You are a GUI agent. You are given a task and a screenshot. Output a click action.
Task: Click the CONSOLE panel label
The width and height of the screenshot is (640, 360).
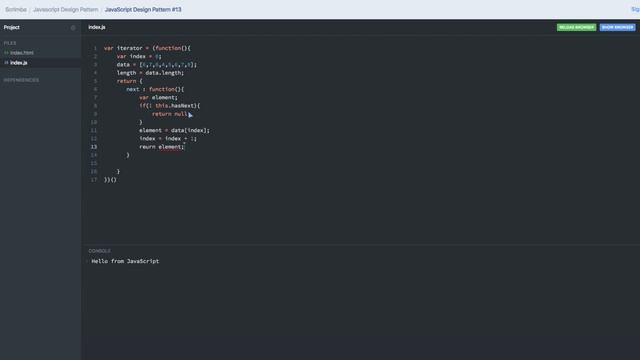(x=99, y=251)
